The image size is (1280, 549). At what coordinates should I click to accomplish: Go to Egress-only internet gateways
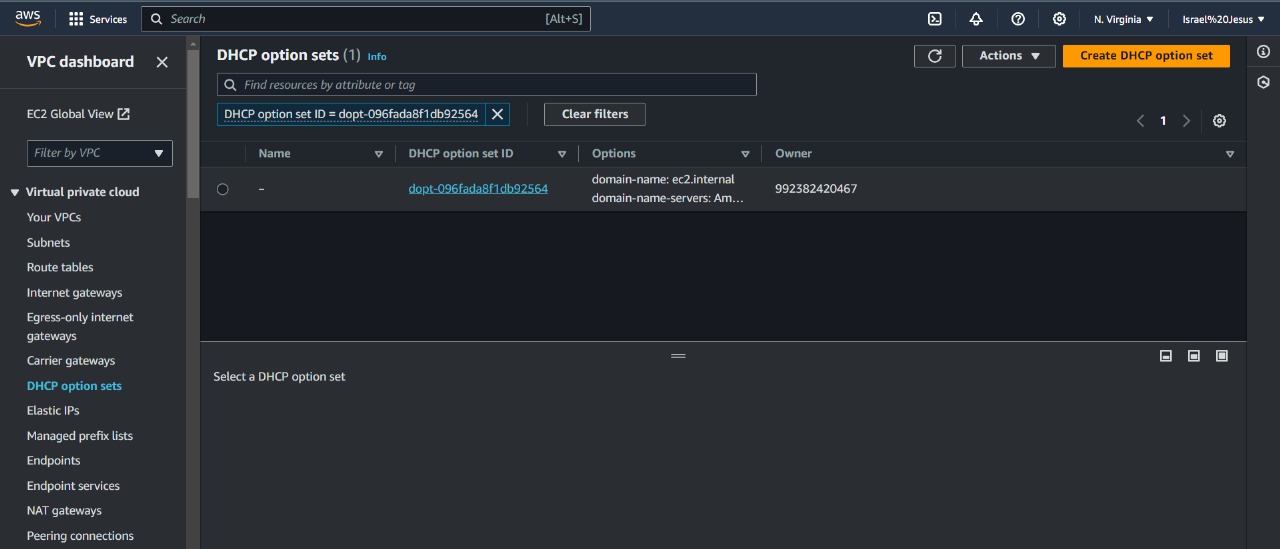[80, 327]
